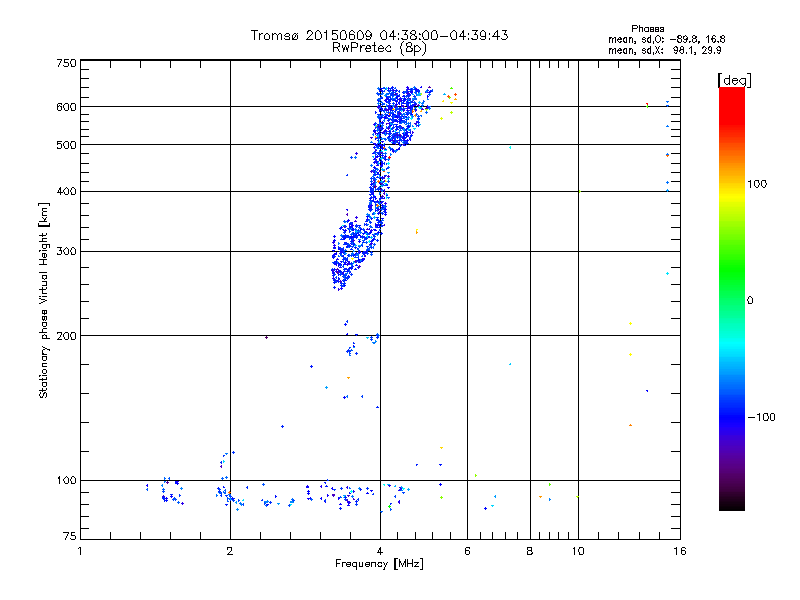Click the y-axis tick label '100'
This screenshot has height=600, width=800.
point(66,480)
